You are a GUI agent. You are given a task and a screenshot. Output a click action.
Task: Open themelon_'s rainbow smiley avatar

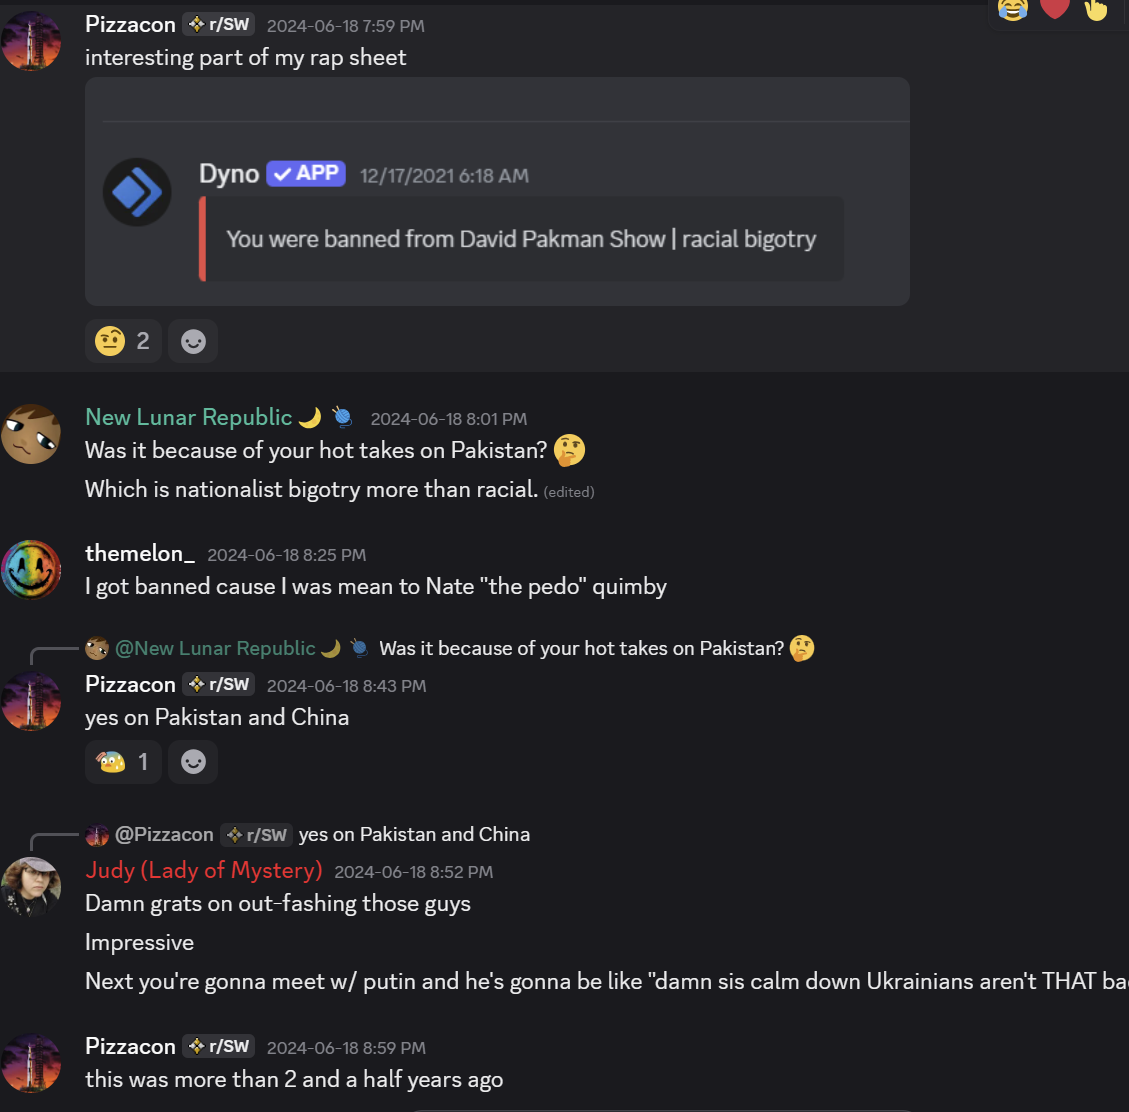[31, 569]
